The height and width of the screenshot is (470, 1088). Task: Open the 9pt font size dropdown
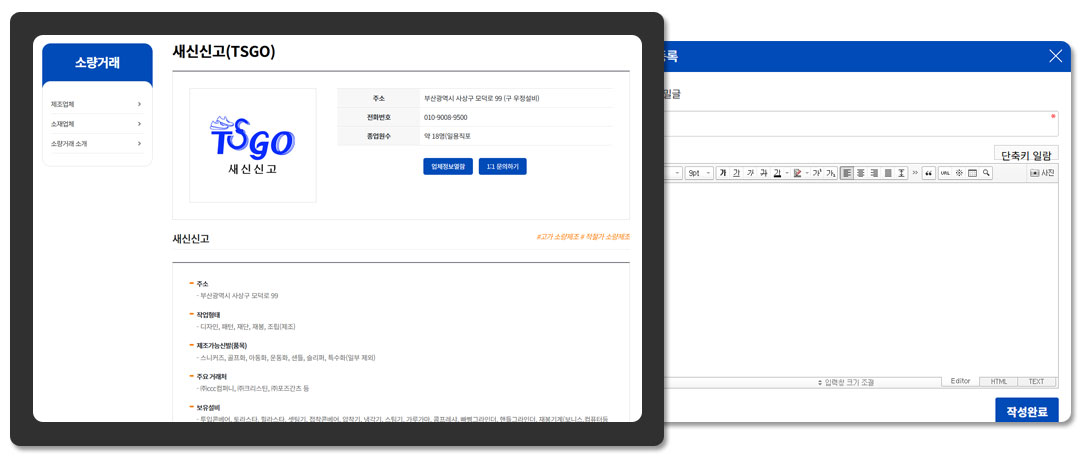pos(699,173)
